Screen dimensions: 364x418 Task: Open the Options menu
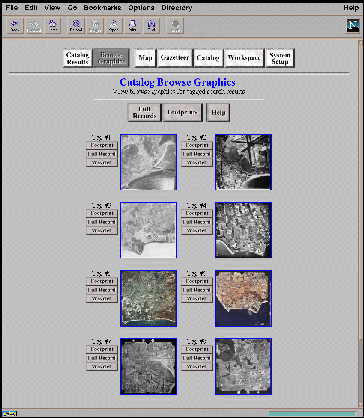(x=141, y=8)
